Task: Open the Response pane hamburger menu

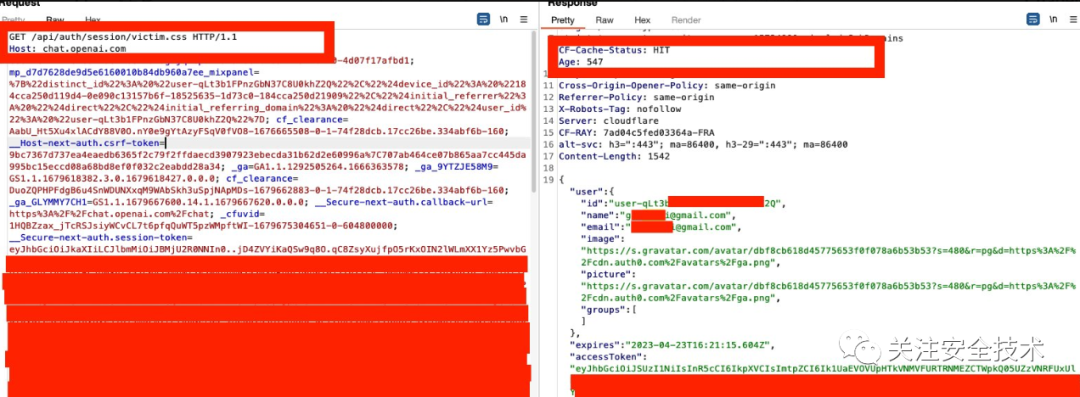Action: (1073, 20)
